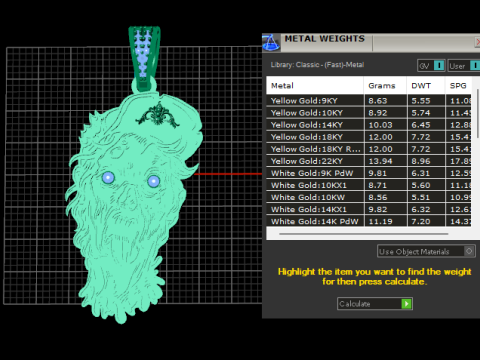Sort by Grams column header

click(385, 86)
